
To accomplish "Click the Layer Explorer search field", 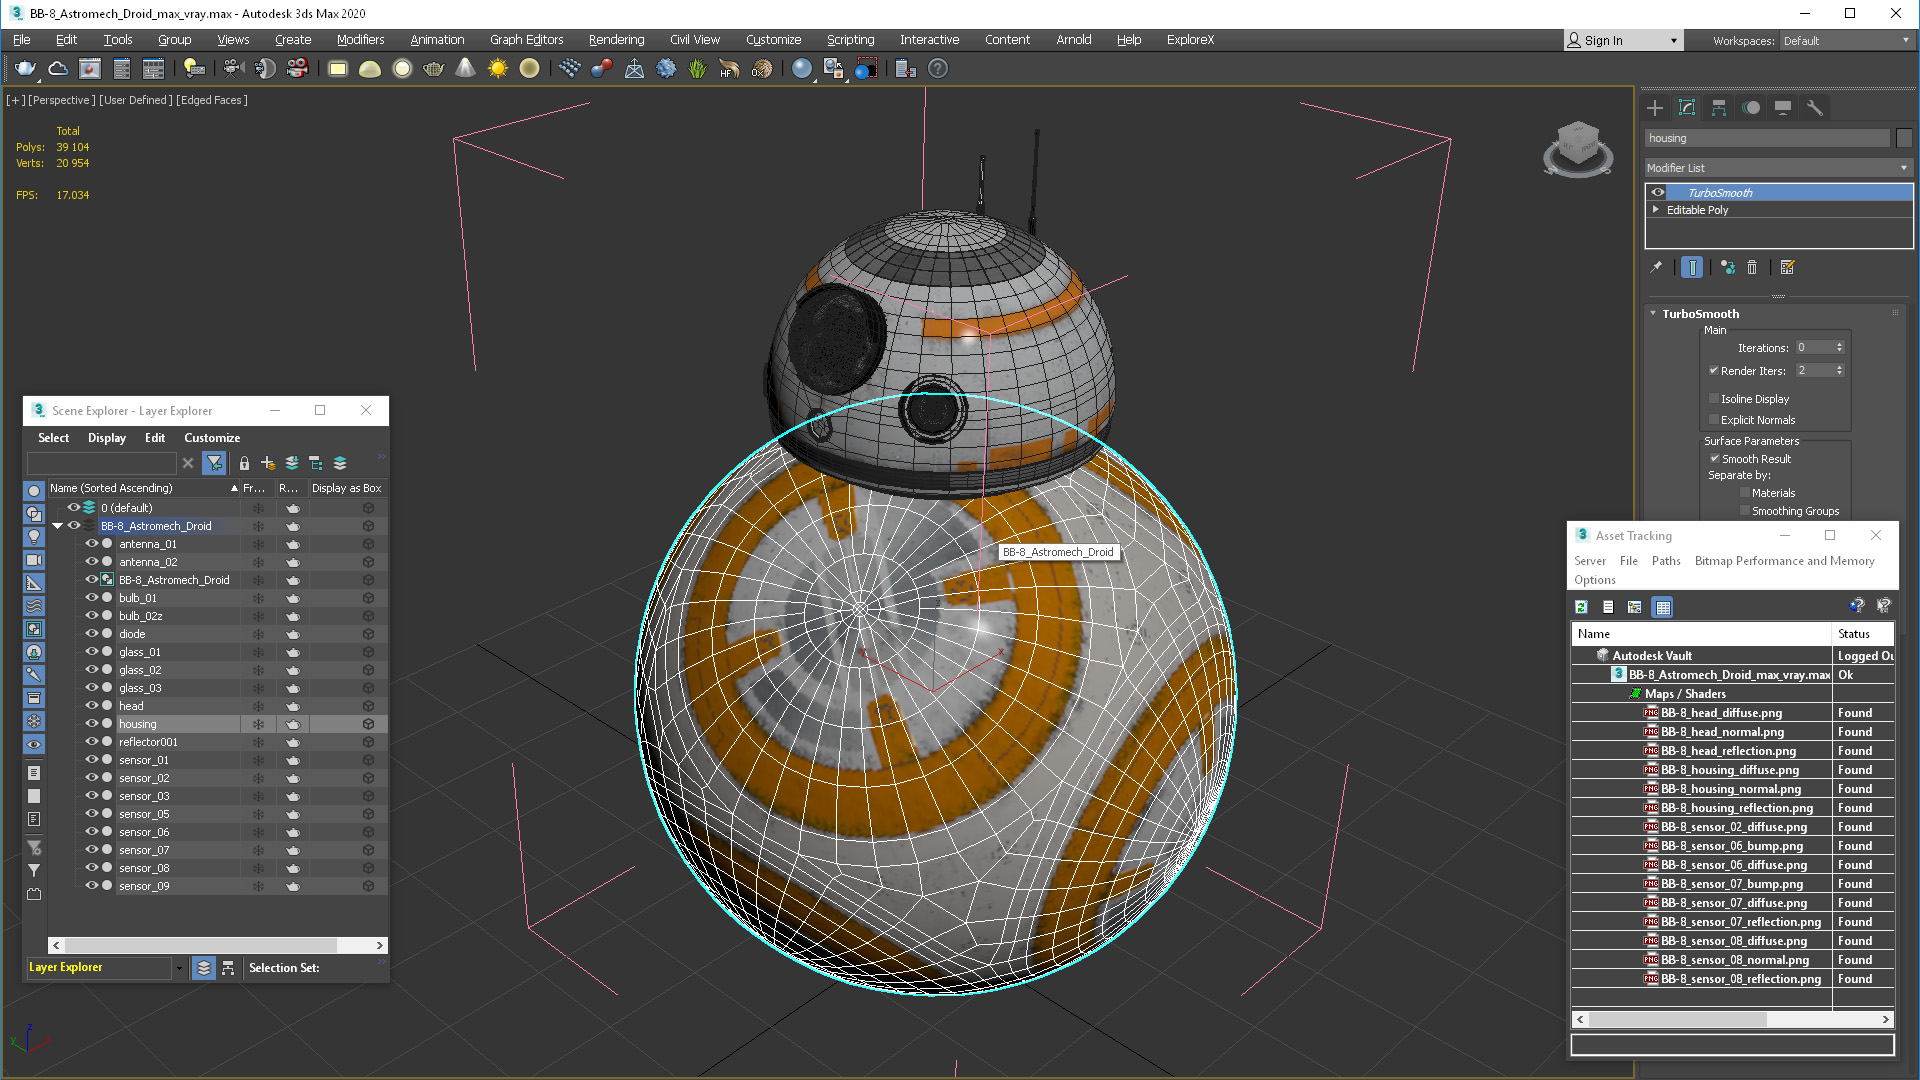I will coord(101,463).
